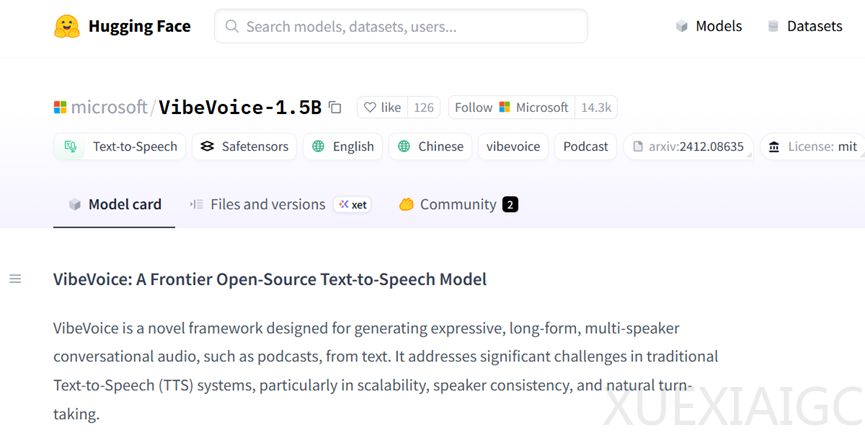
Task: Focus the search models, datasets, users field
Action: (401, 26)
